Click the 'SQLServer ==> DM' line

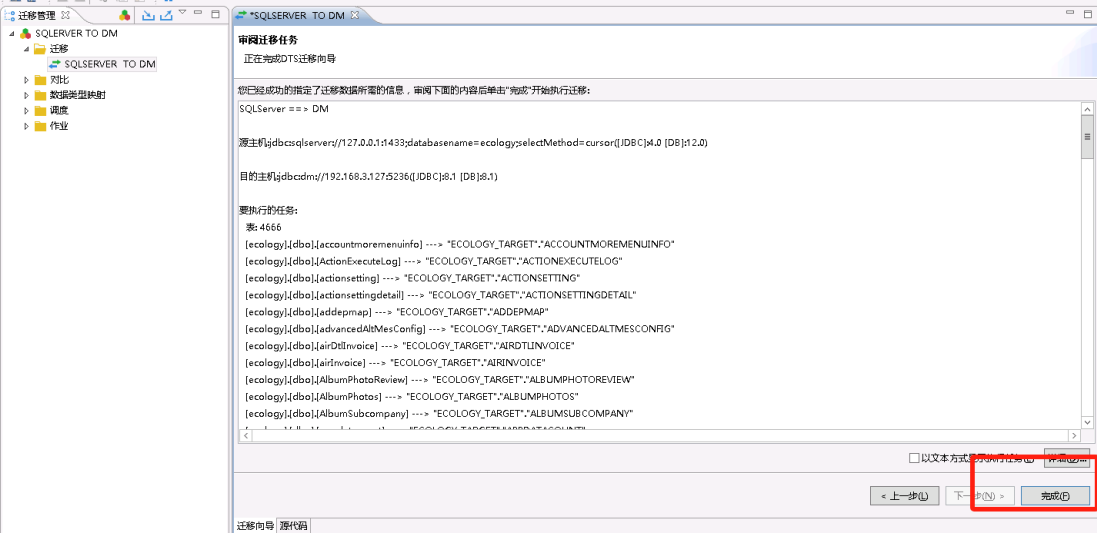pyautogui.click(x=284, y=109)
